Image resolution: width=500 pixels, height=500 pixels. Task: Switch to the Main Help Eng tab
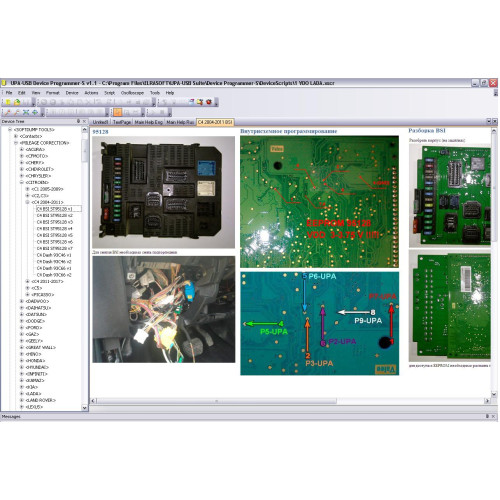[x=148, y=122]
